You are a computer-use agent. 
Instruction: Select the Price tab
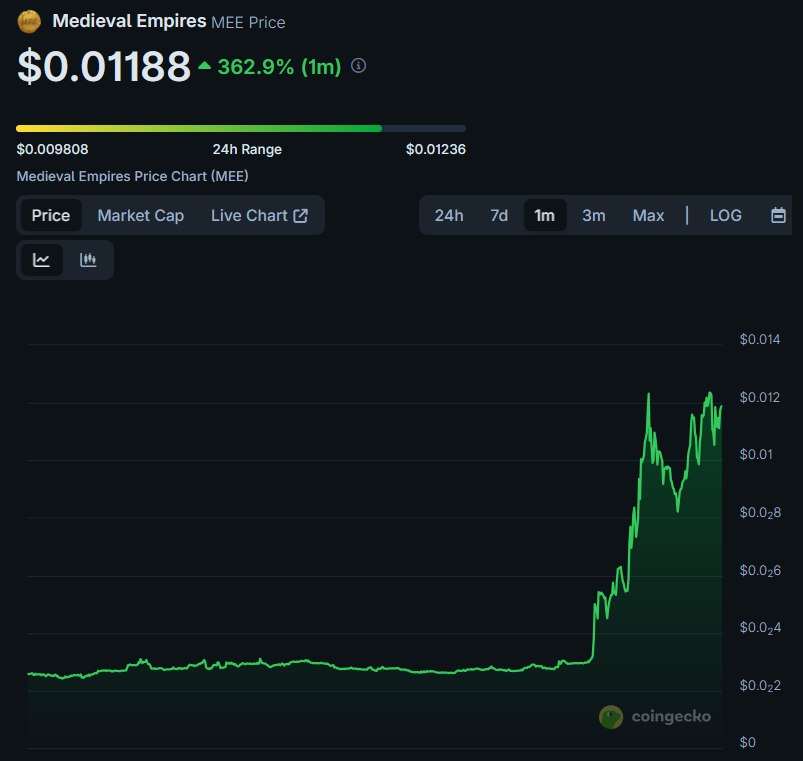51,215
